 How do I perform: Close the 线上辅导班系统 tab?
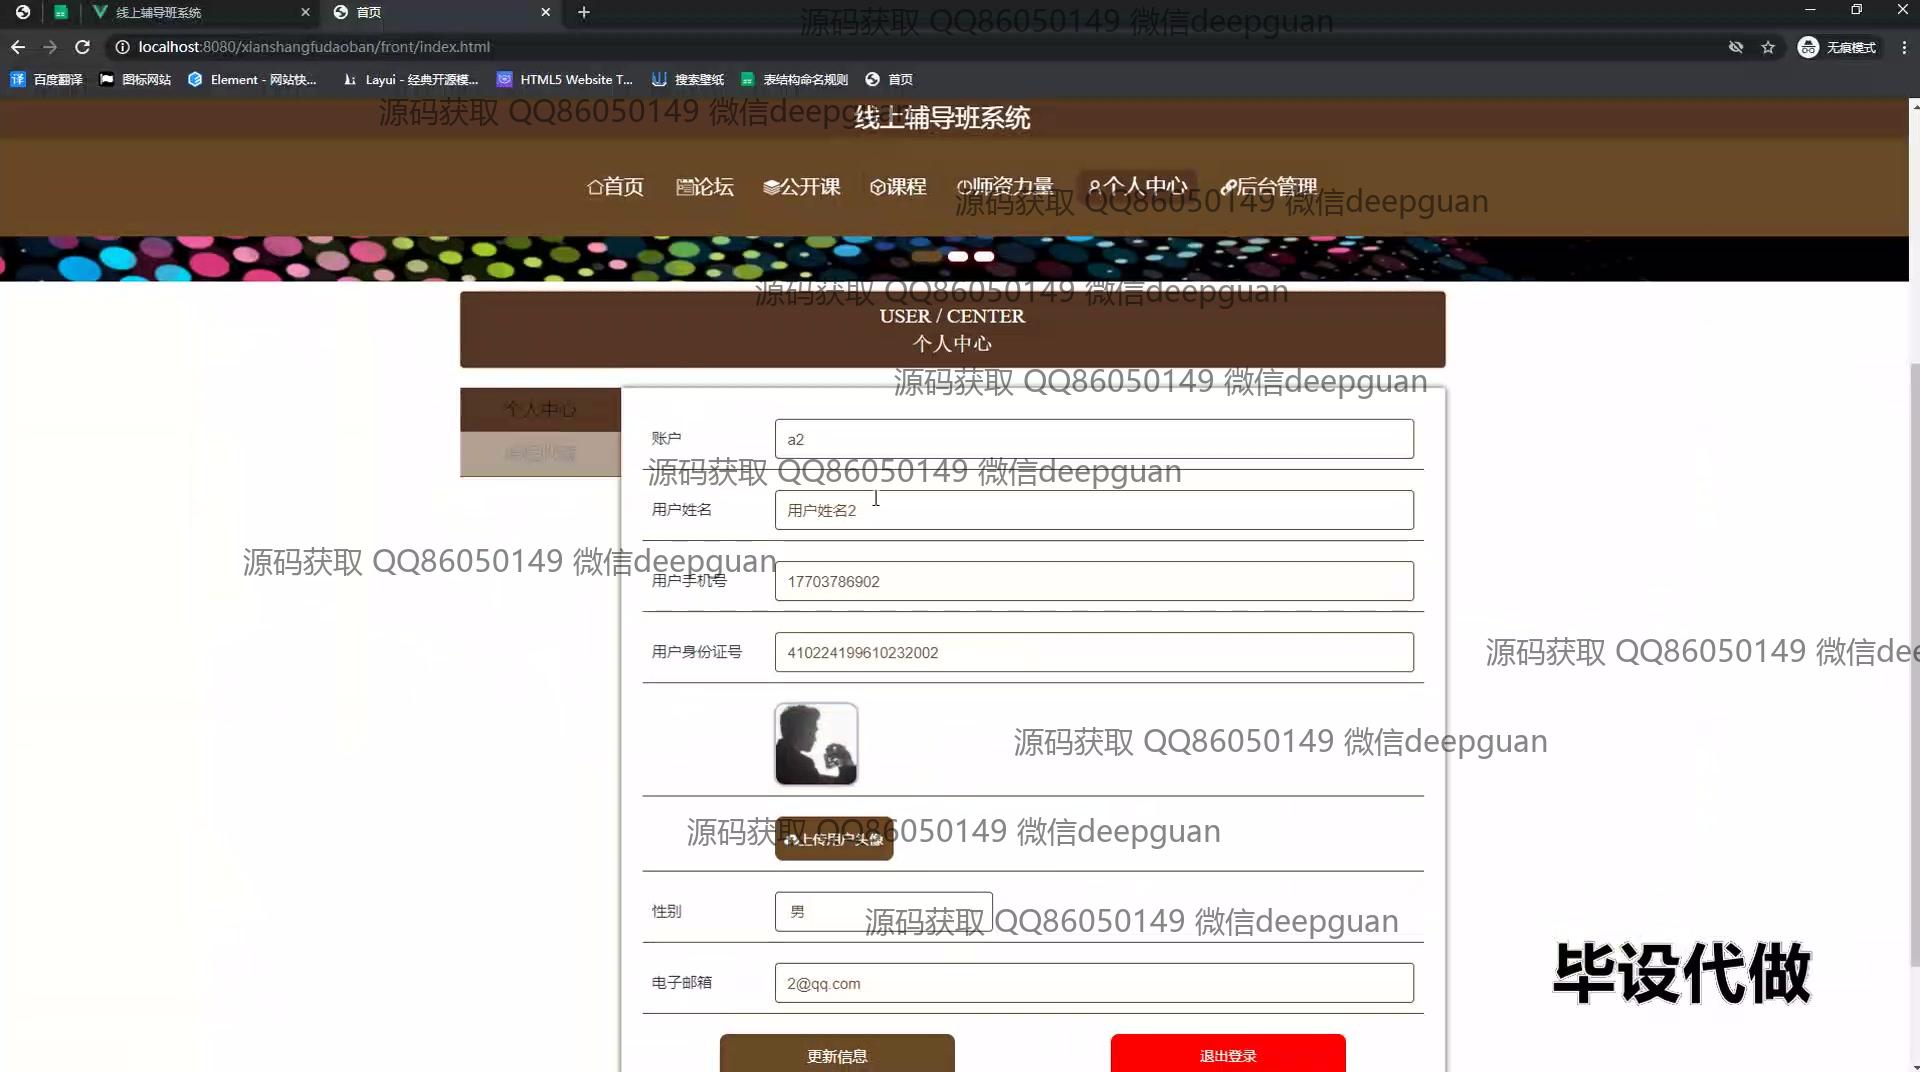306,12
